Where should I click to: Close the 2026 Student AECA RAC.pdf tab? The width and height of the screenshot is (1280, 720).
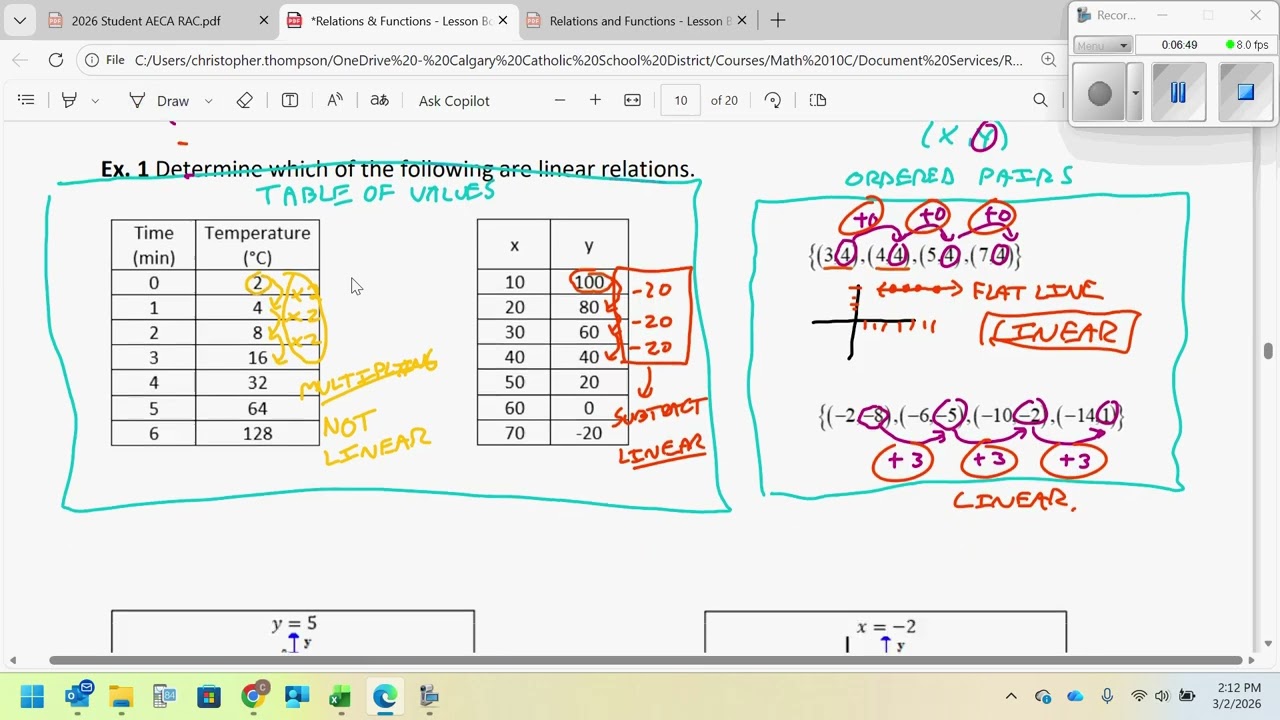264,20
